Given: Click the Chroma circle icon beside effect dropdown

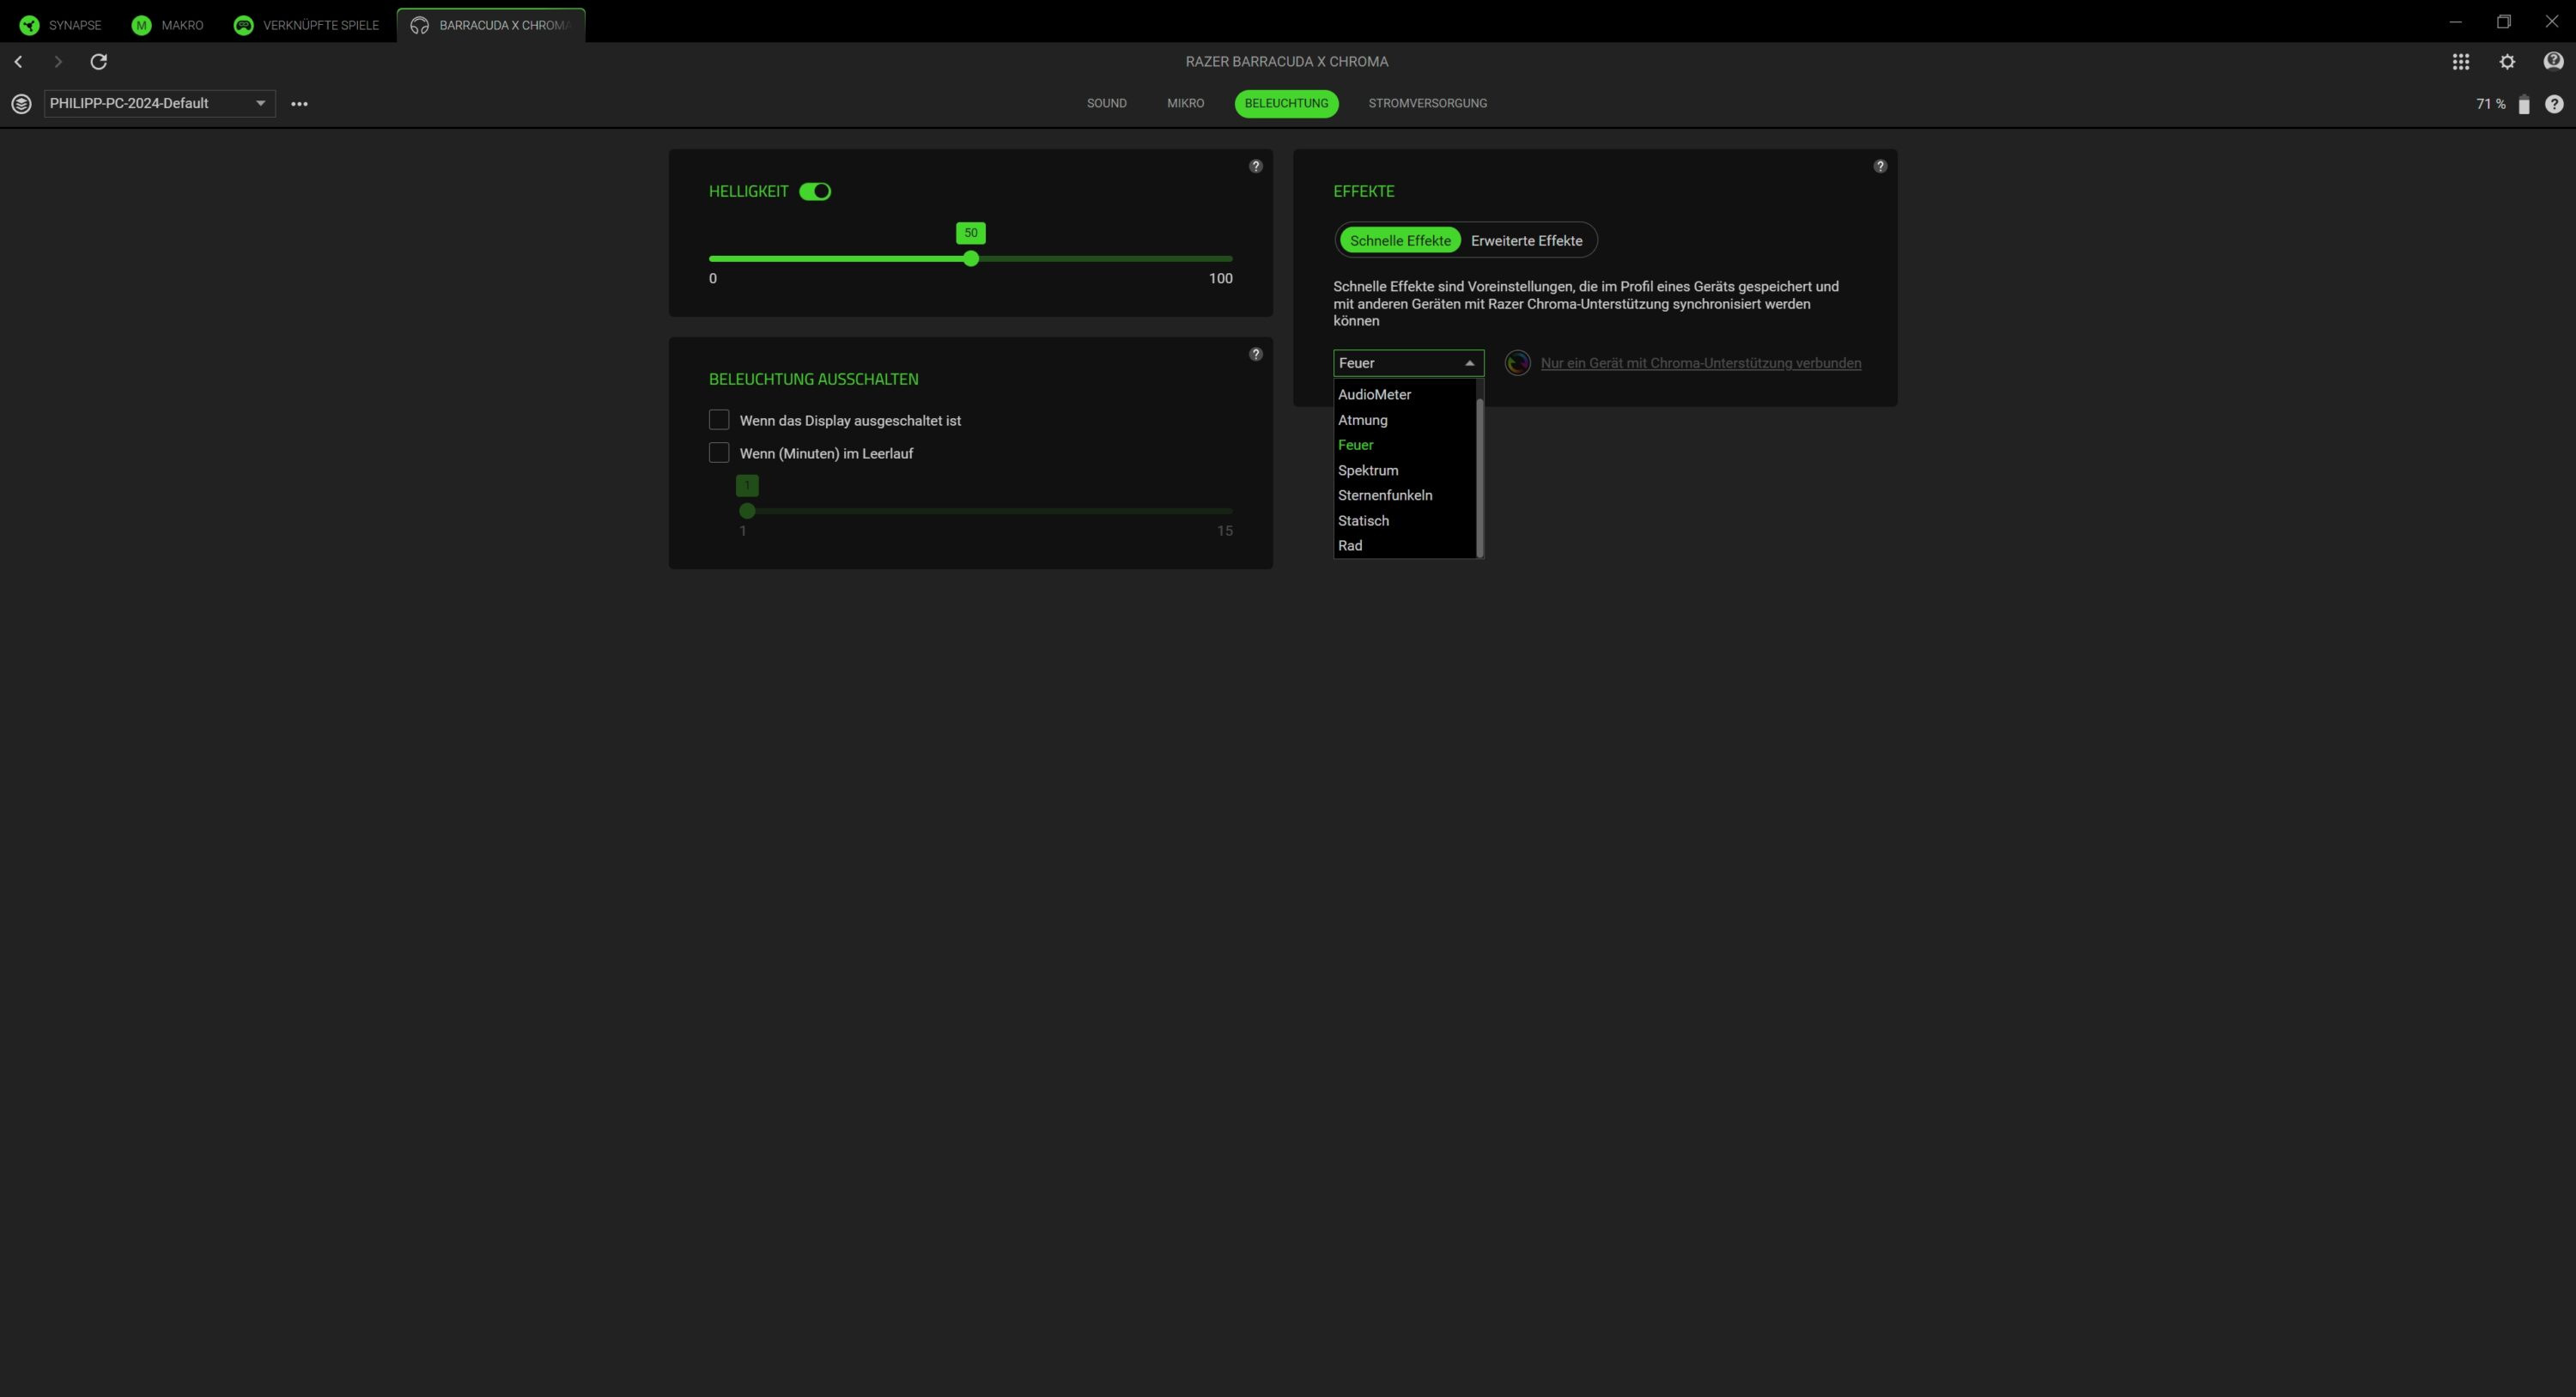Looking at the screenshot, I should (1517, 363).
